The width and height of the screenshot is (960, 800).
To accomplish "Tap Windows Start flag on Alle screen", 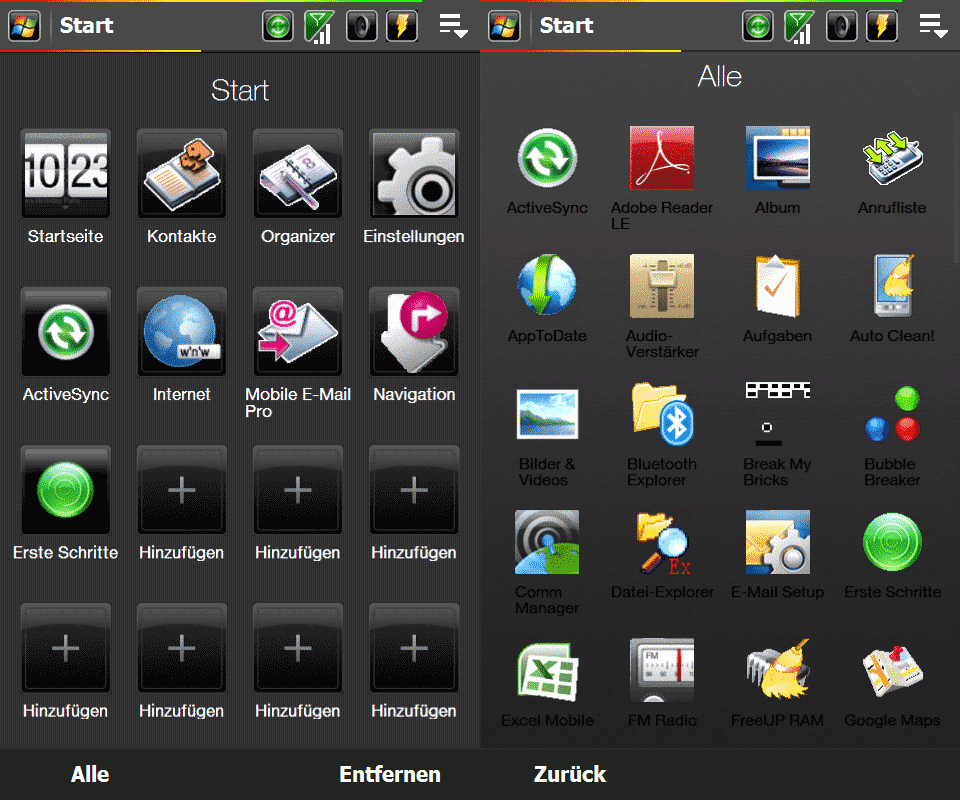I will (x=504, y=26).
